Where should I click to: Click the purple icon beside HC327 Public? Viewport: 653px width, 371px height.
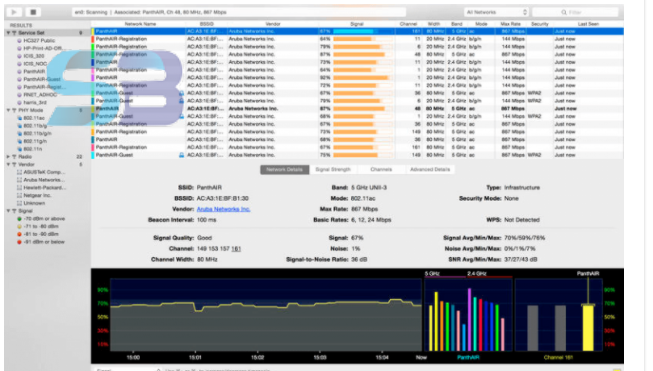19,41
